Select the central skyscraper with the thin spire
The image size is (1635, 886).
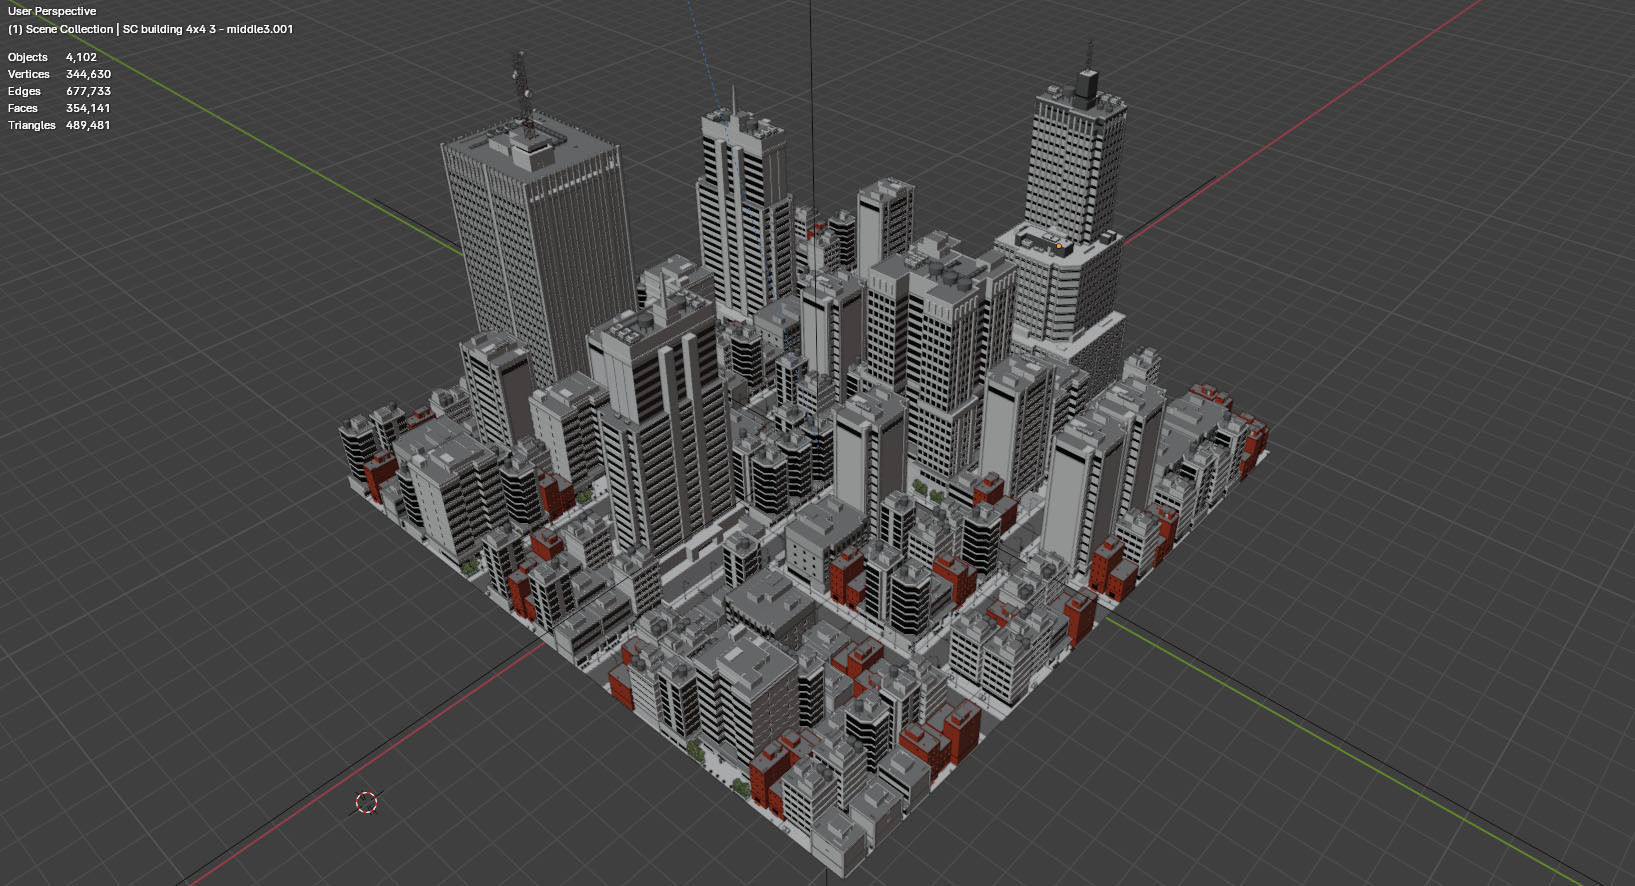click(744, 205)
